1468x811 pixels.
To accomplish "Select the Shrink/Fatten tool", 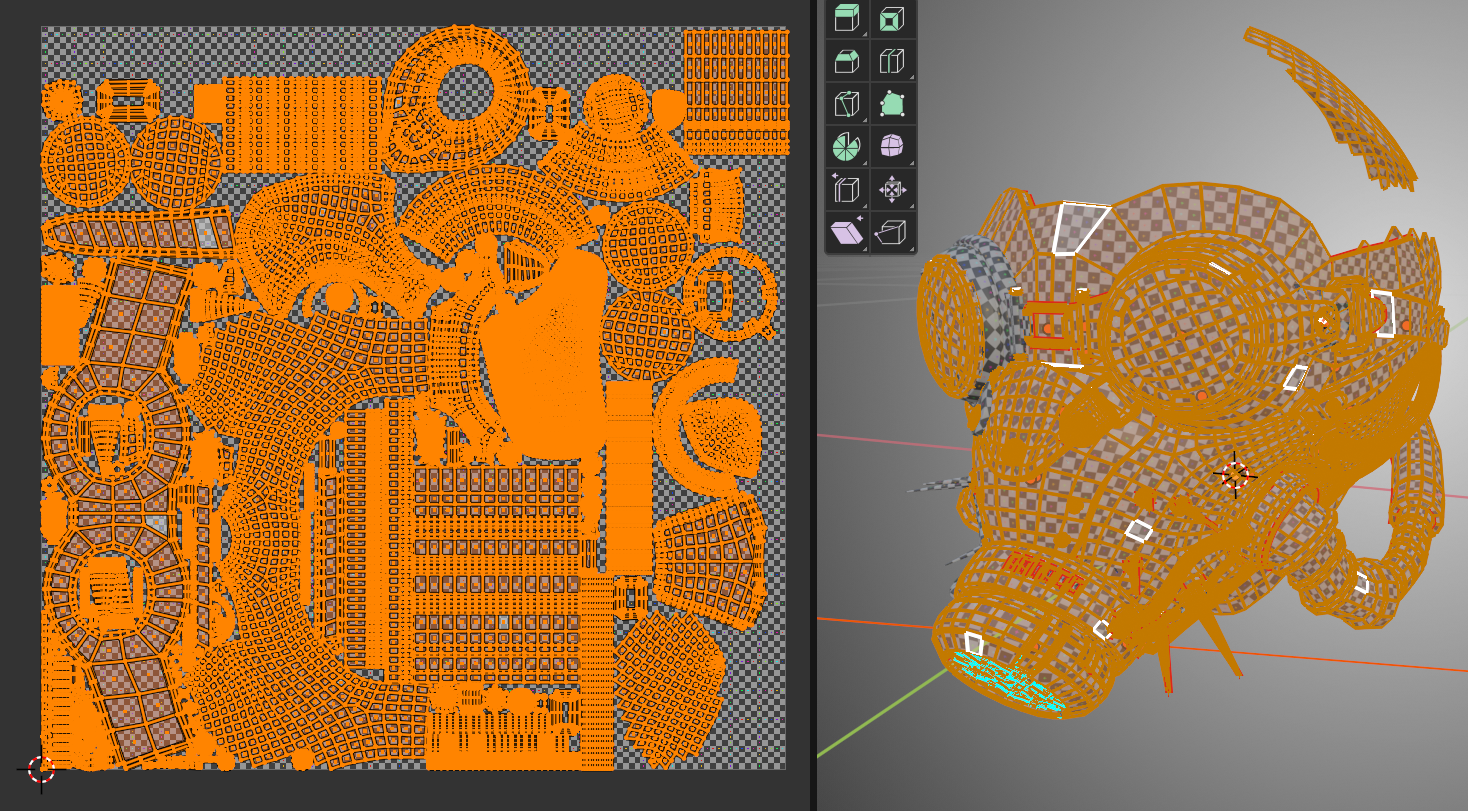I will [x=892, y=188].
